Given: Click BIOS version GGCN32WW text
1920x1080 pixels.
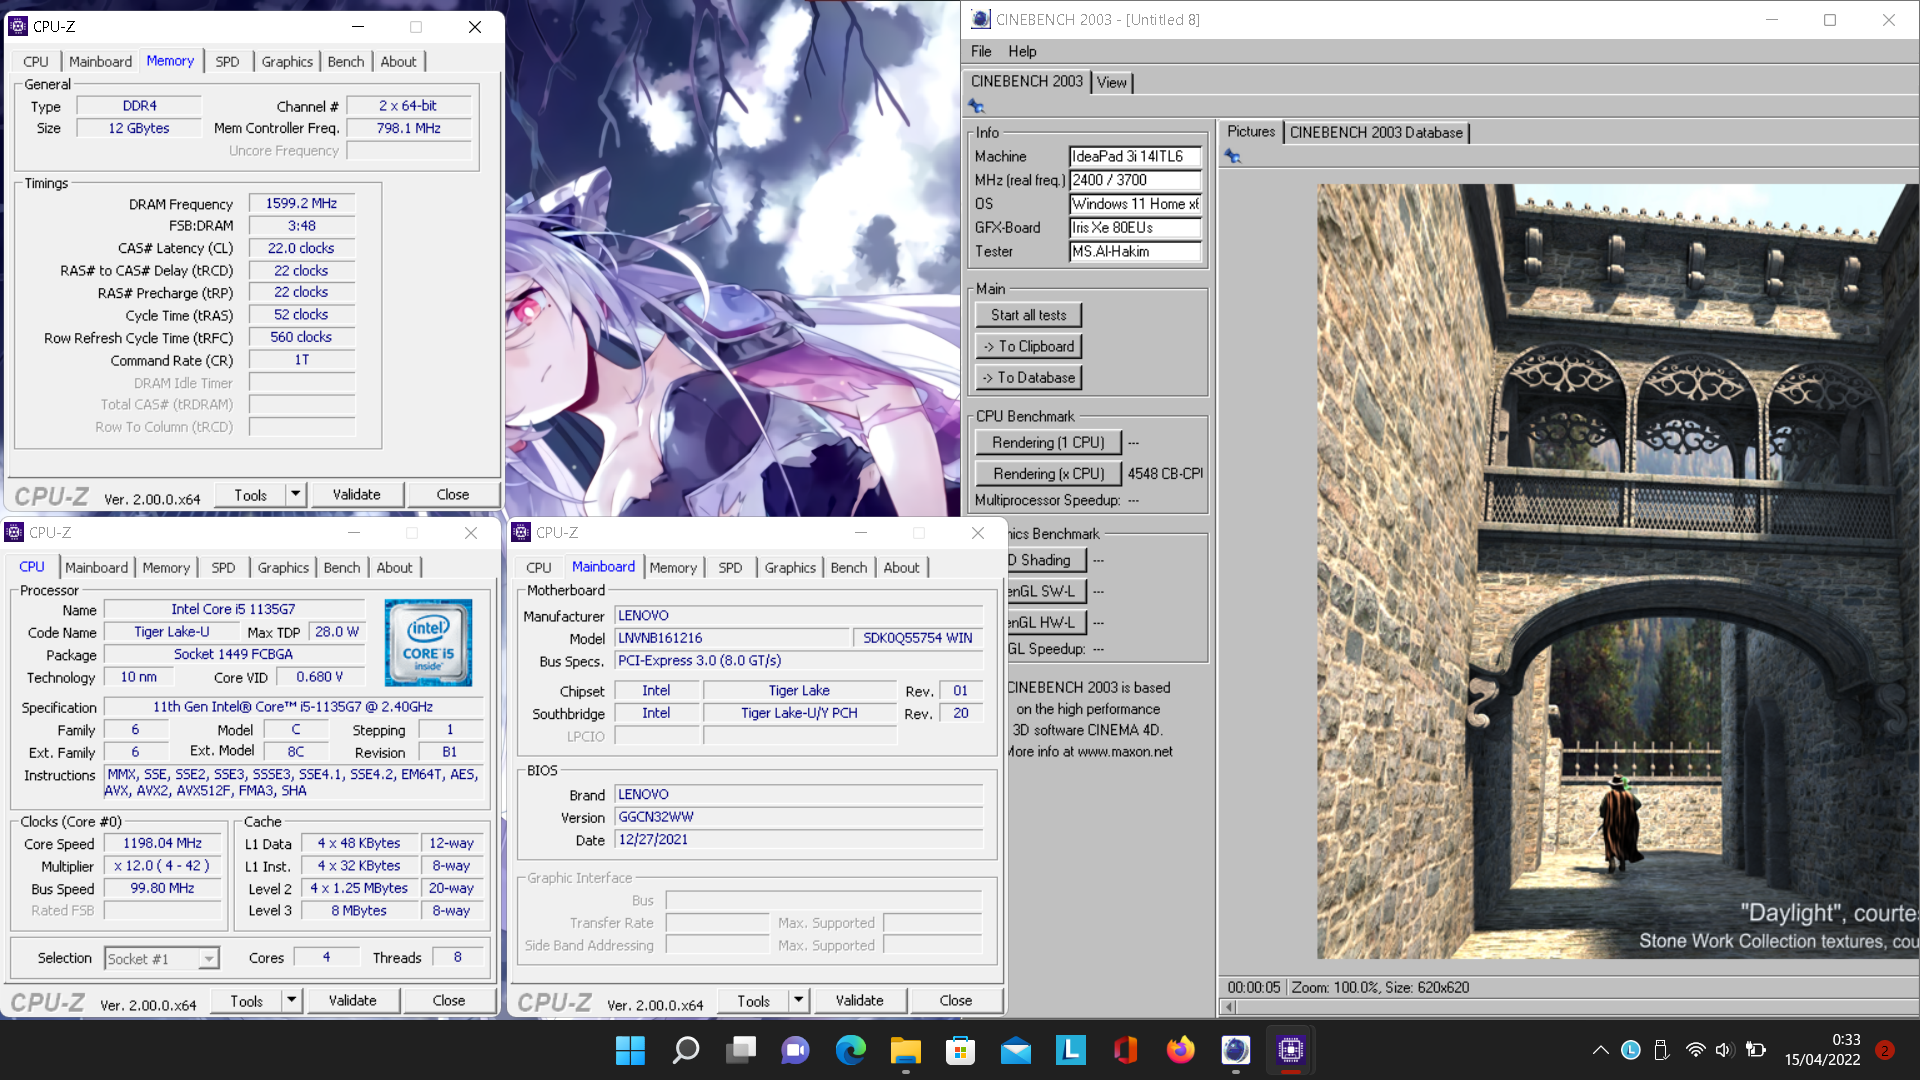Looking at the screenshot, I should pyautogui.click(x=656, y=817).
